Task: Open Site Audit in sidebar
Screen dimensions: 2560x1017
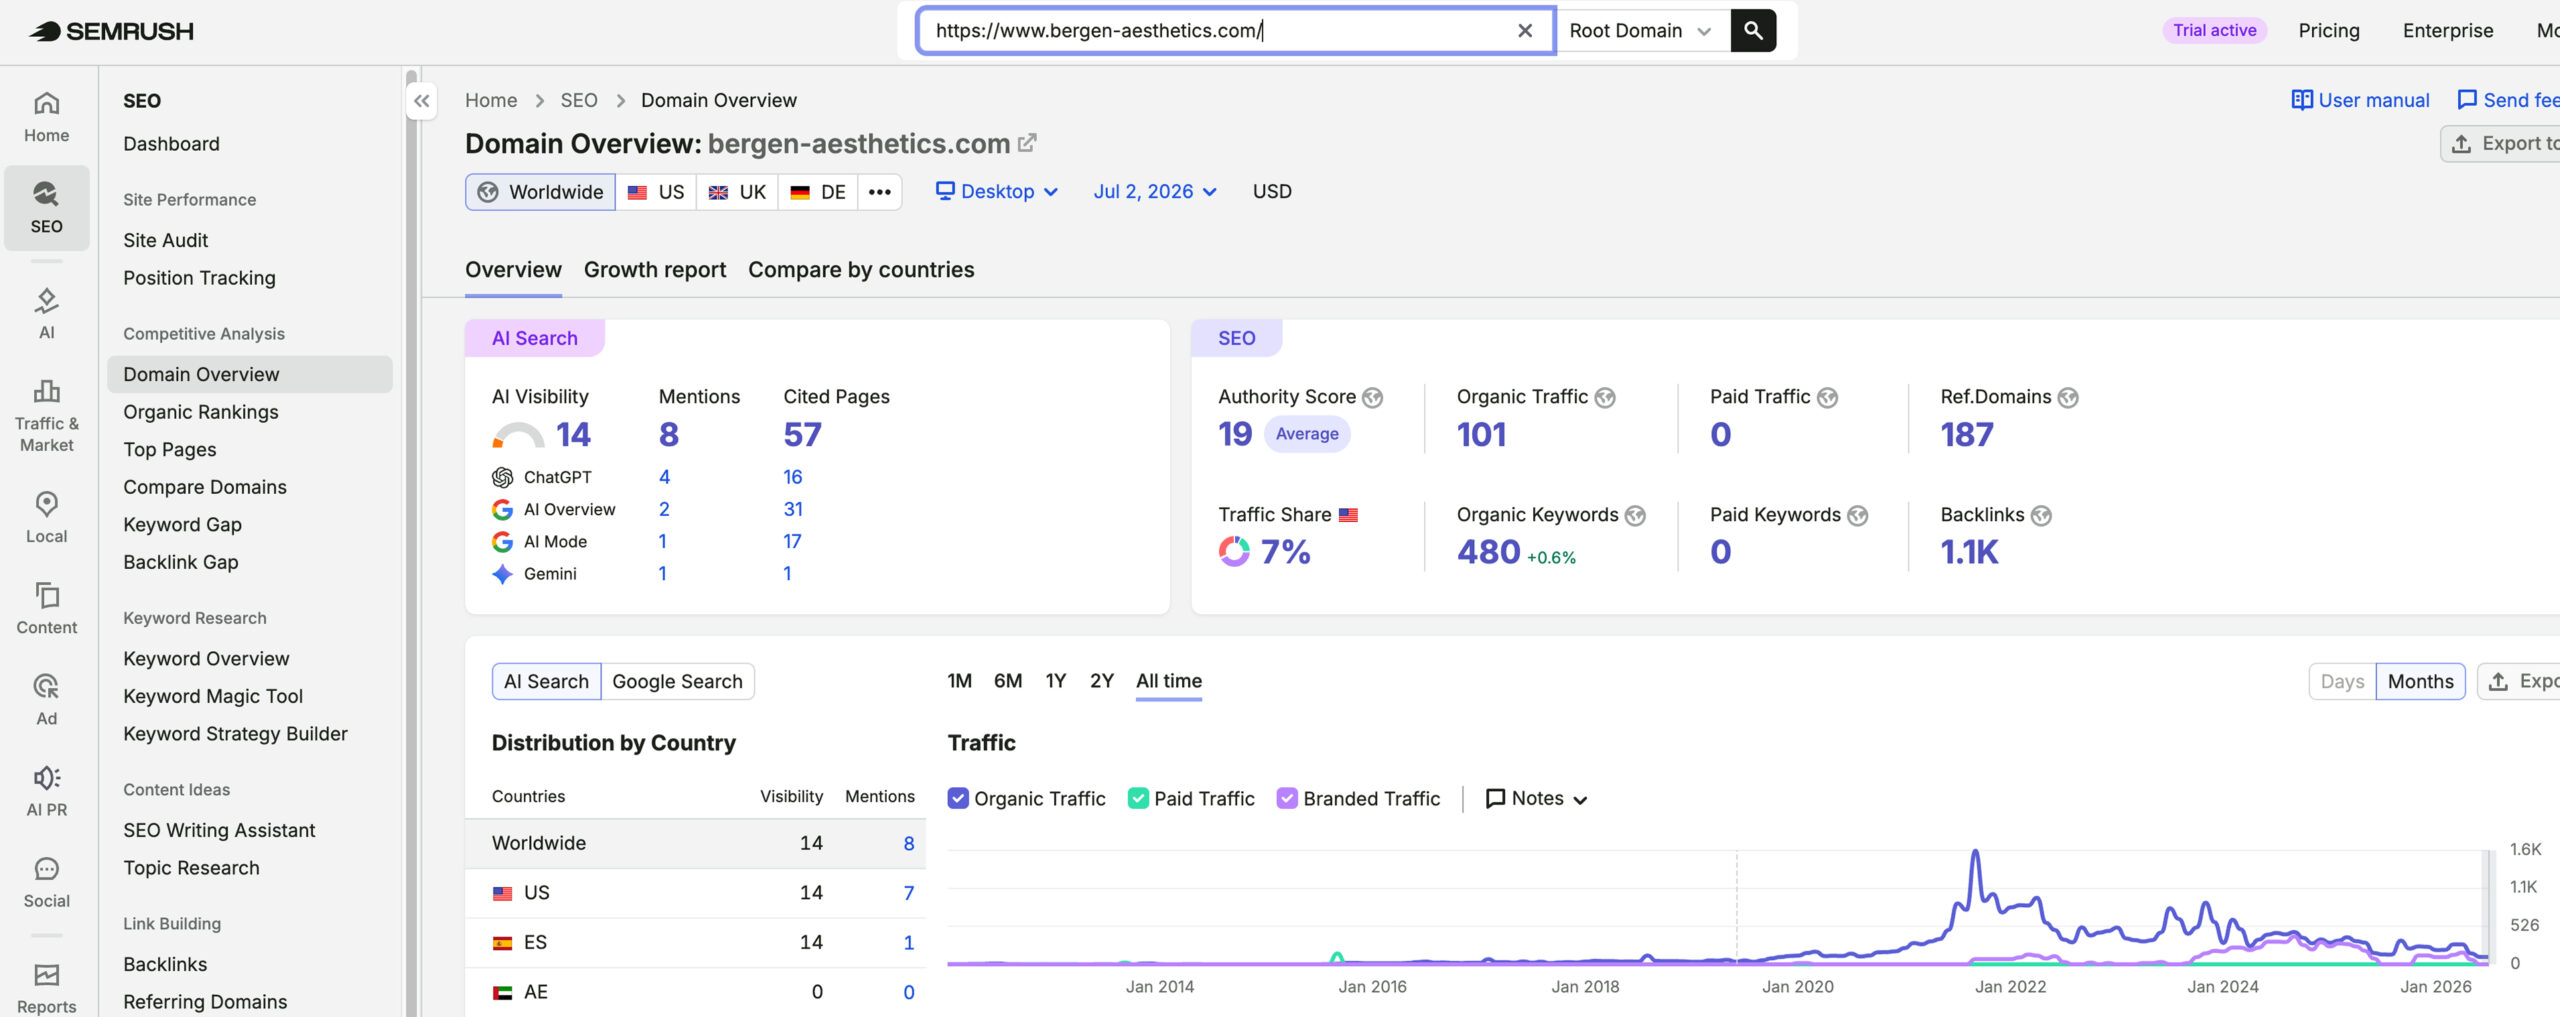Action: (x=166, y=240)
